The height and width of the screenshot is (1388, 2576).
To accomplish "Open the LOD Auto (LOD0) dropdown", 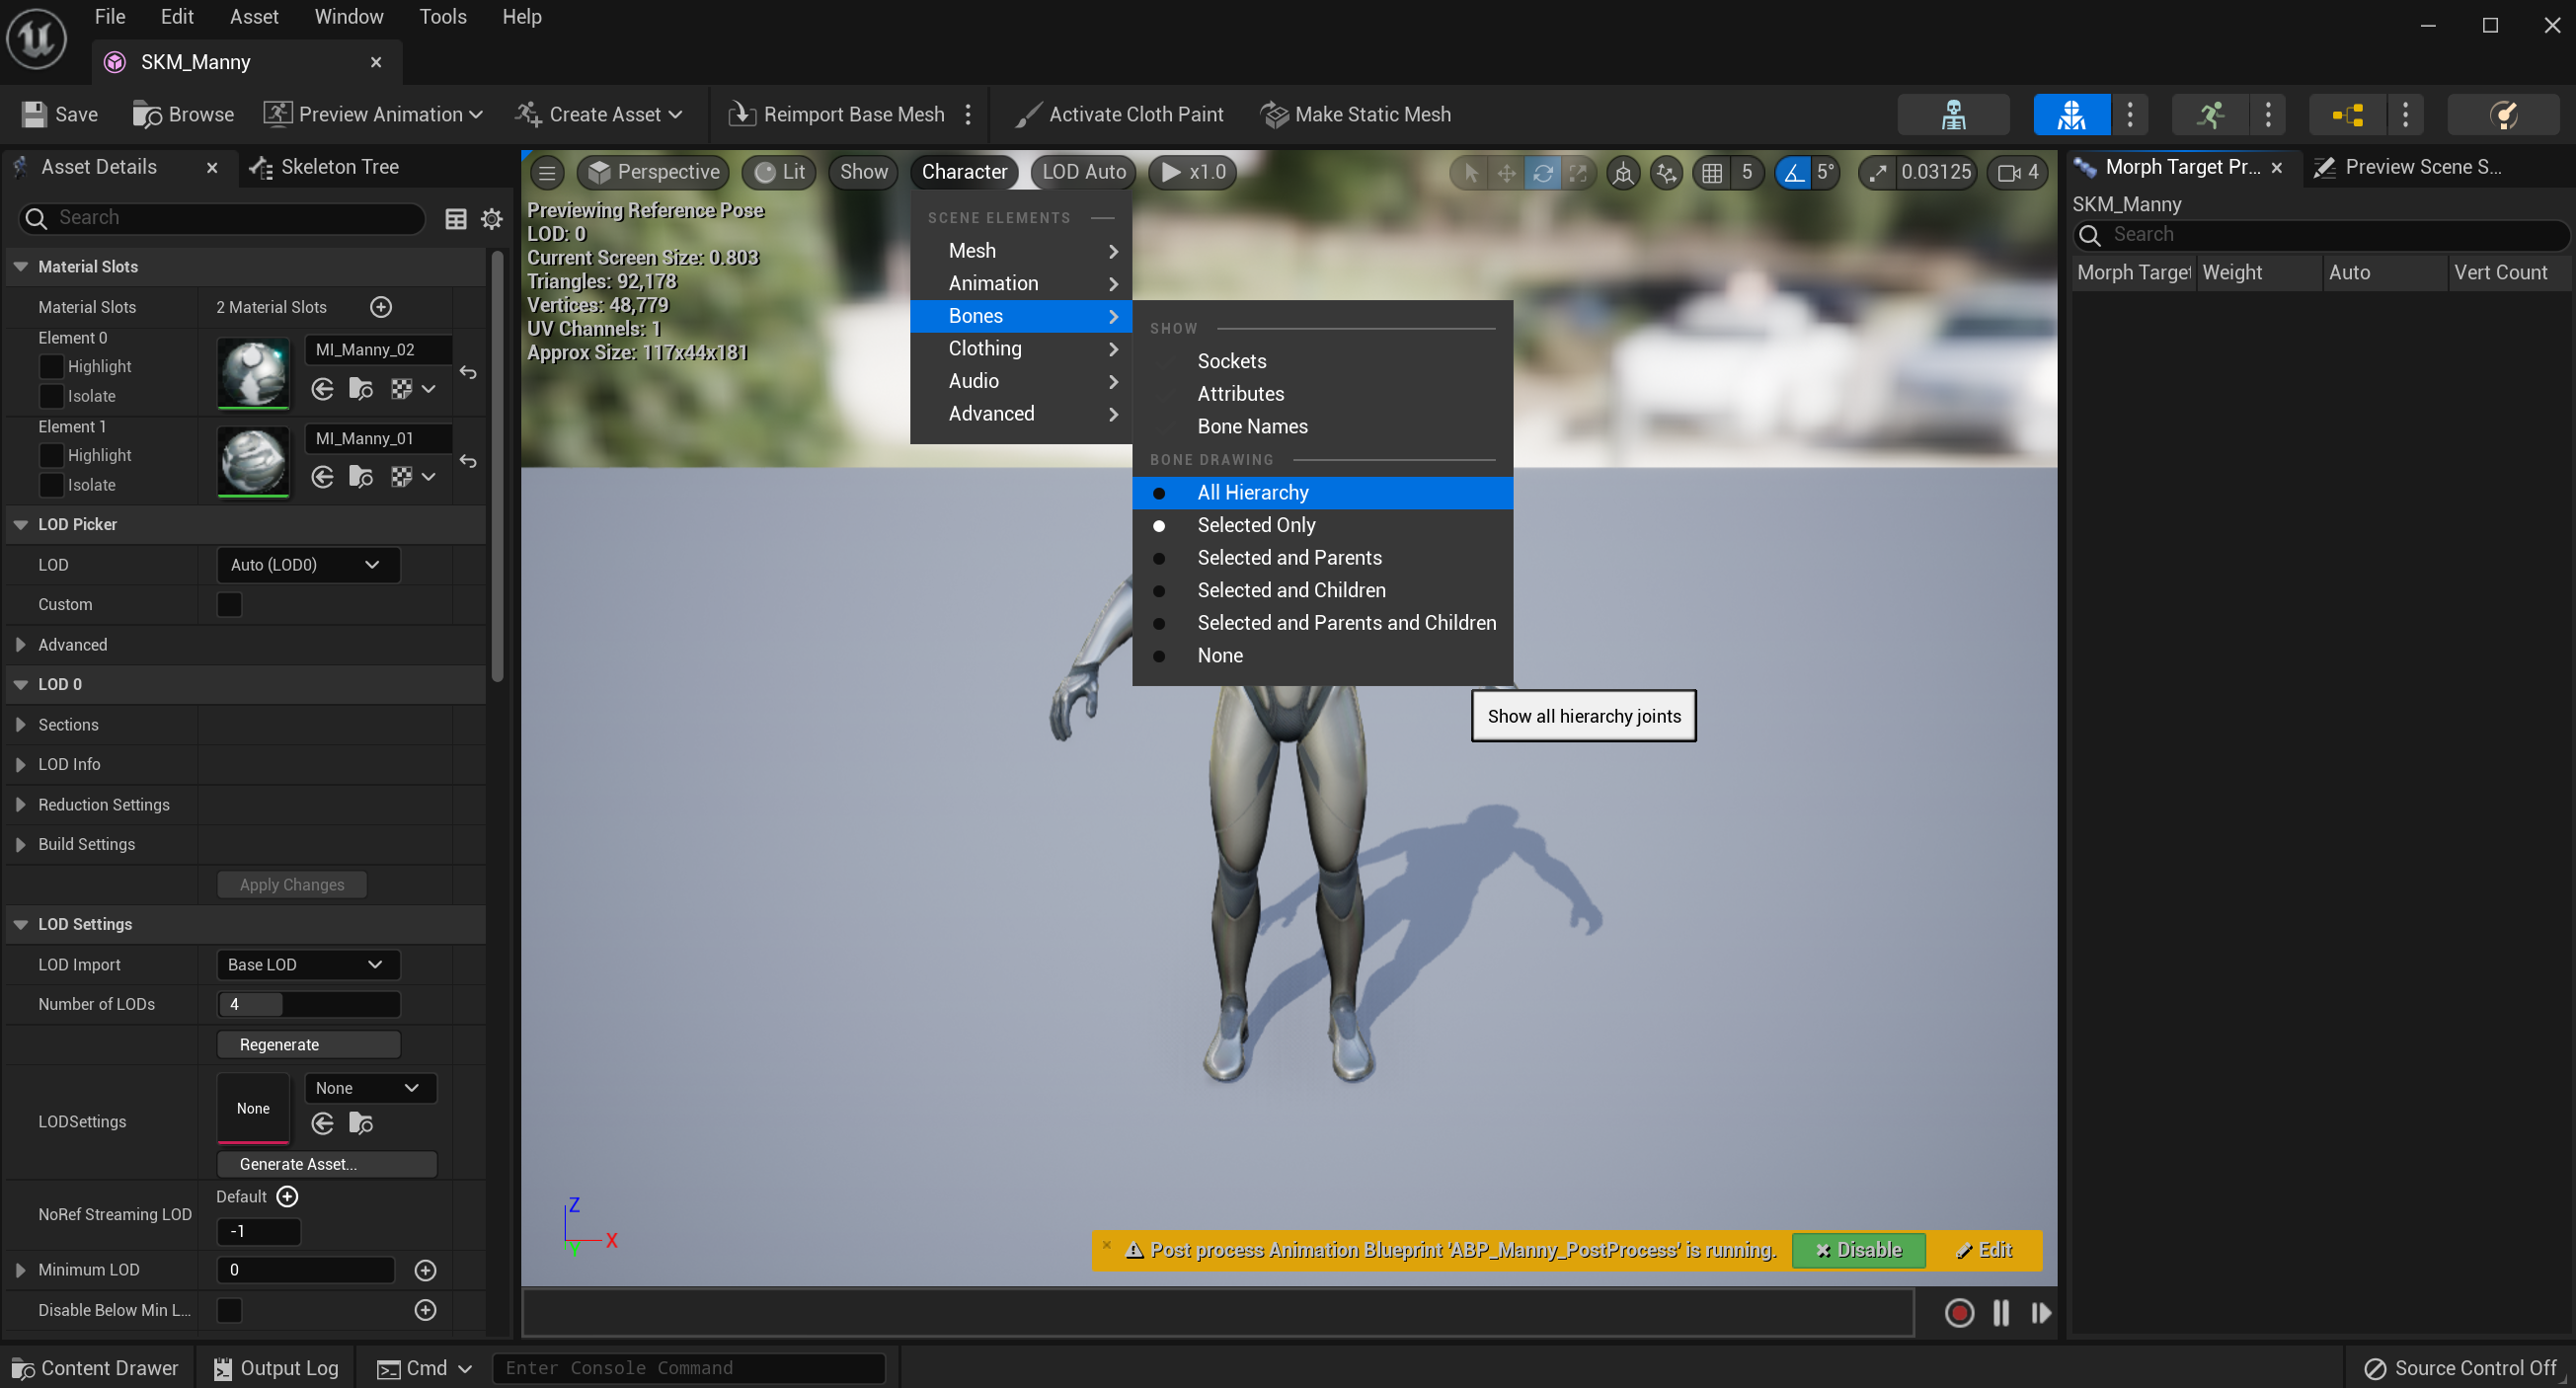I will tap(308, 565).
